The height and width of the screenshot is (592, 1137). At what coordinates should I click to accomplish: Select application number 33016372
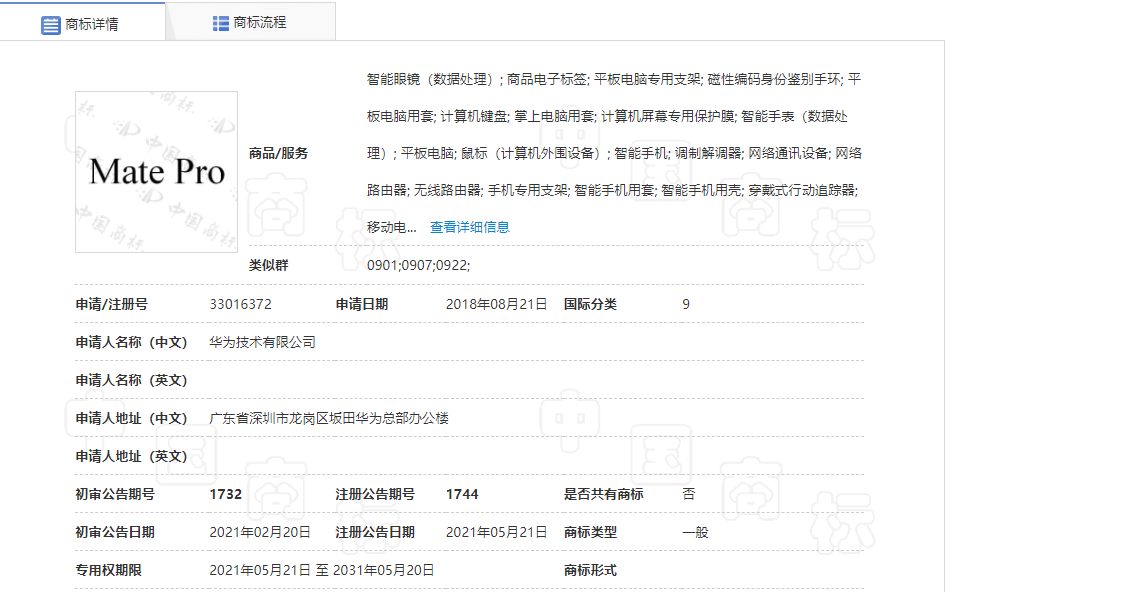click(x=240, y=304)
